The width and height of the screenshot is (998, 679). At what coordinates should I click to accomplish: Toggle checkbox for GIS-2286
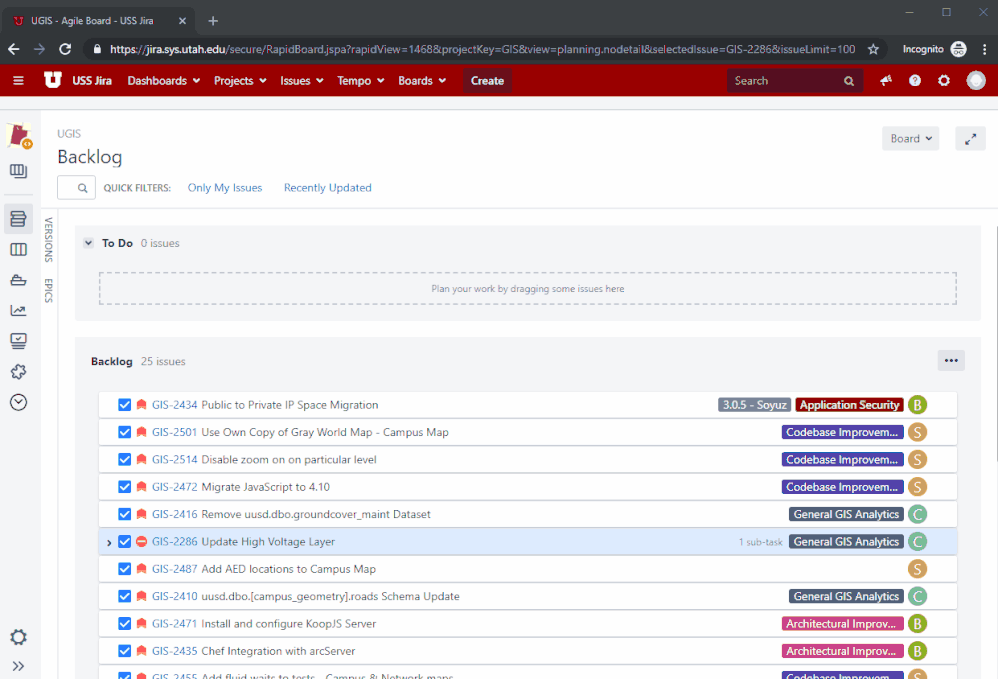tap(125, 542)
